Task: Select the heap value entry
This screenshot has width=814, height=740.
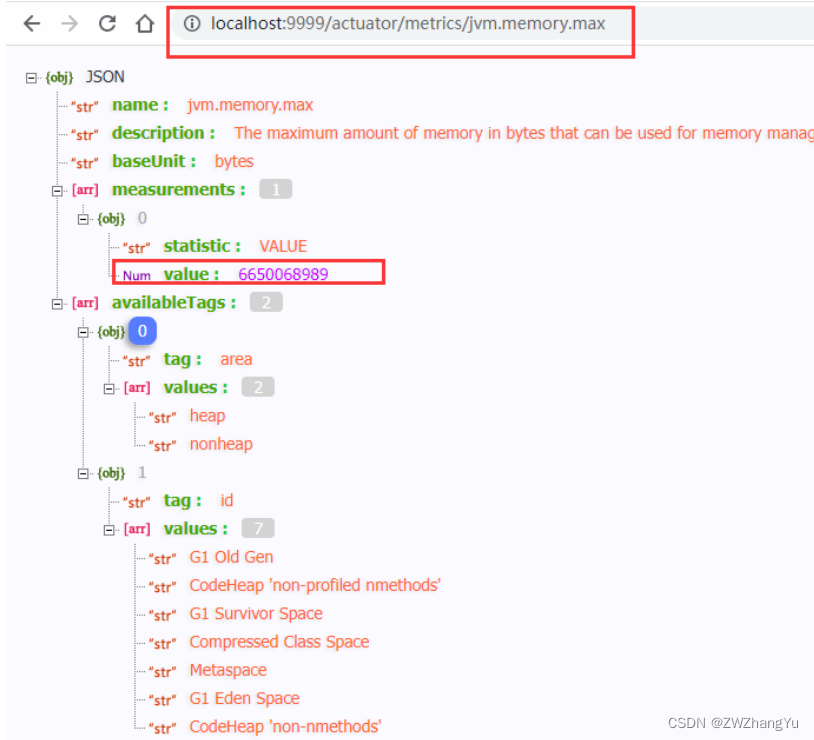Action: [207, 415]
